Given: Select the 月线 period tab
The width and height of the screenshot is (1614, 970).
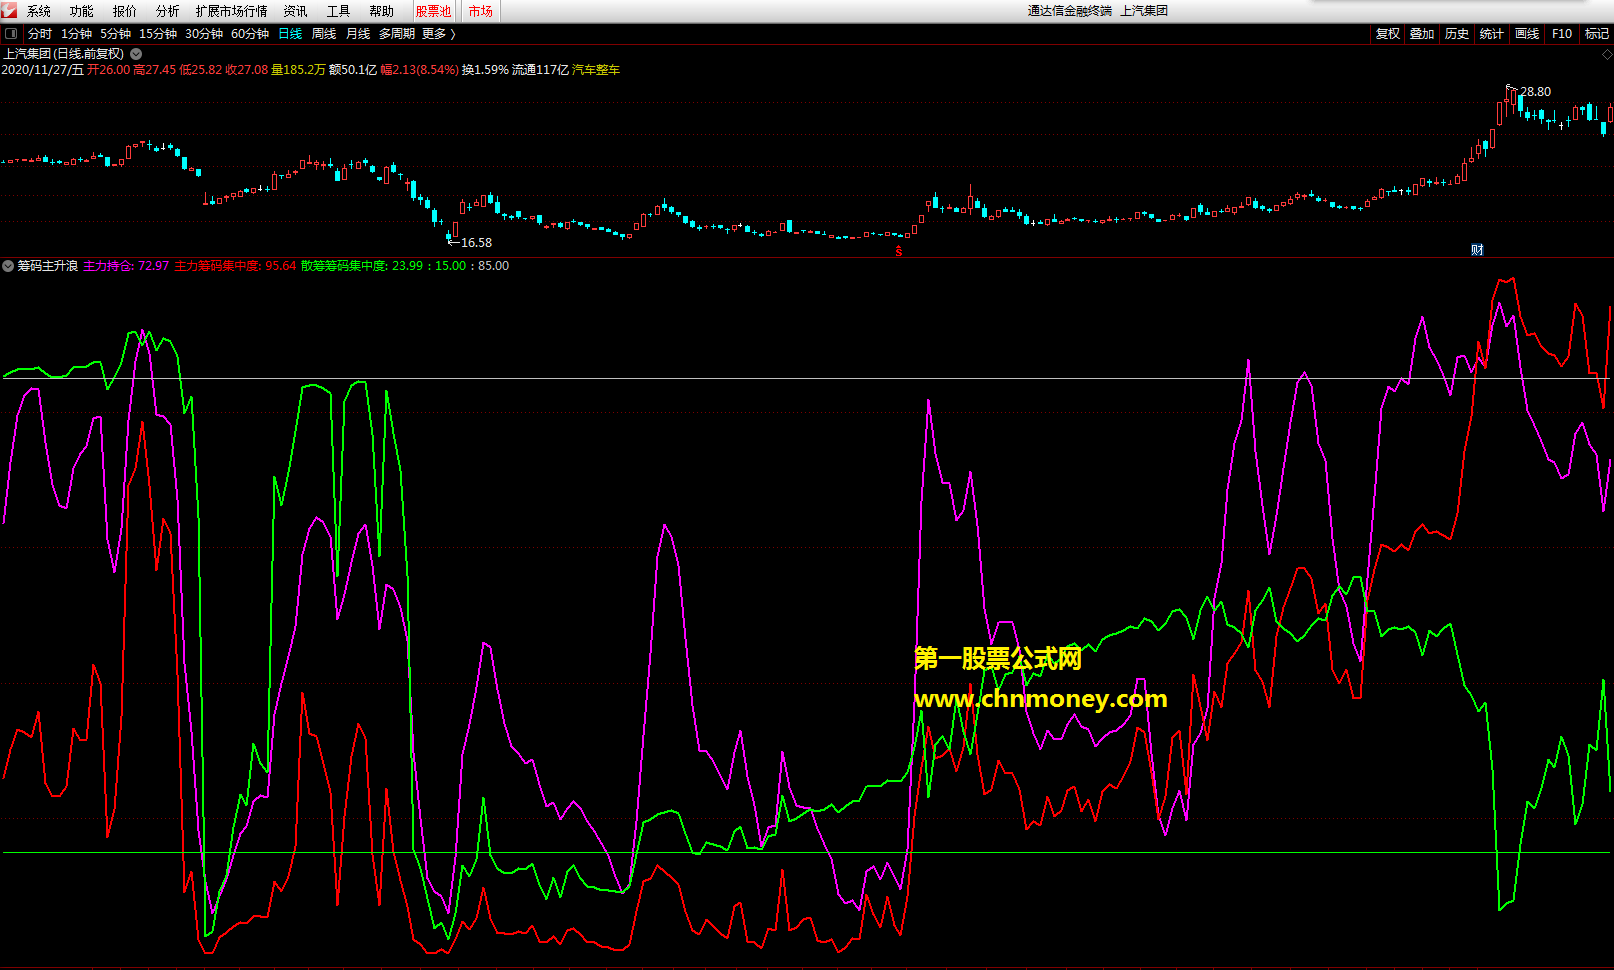Looking at the screenshot, I should pyautogui.click(x=358, y=34).
